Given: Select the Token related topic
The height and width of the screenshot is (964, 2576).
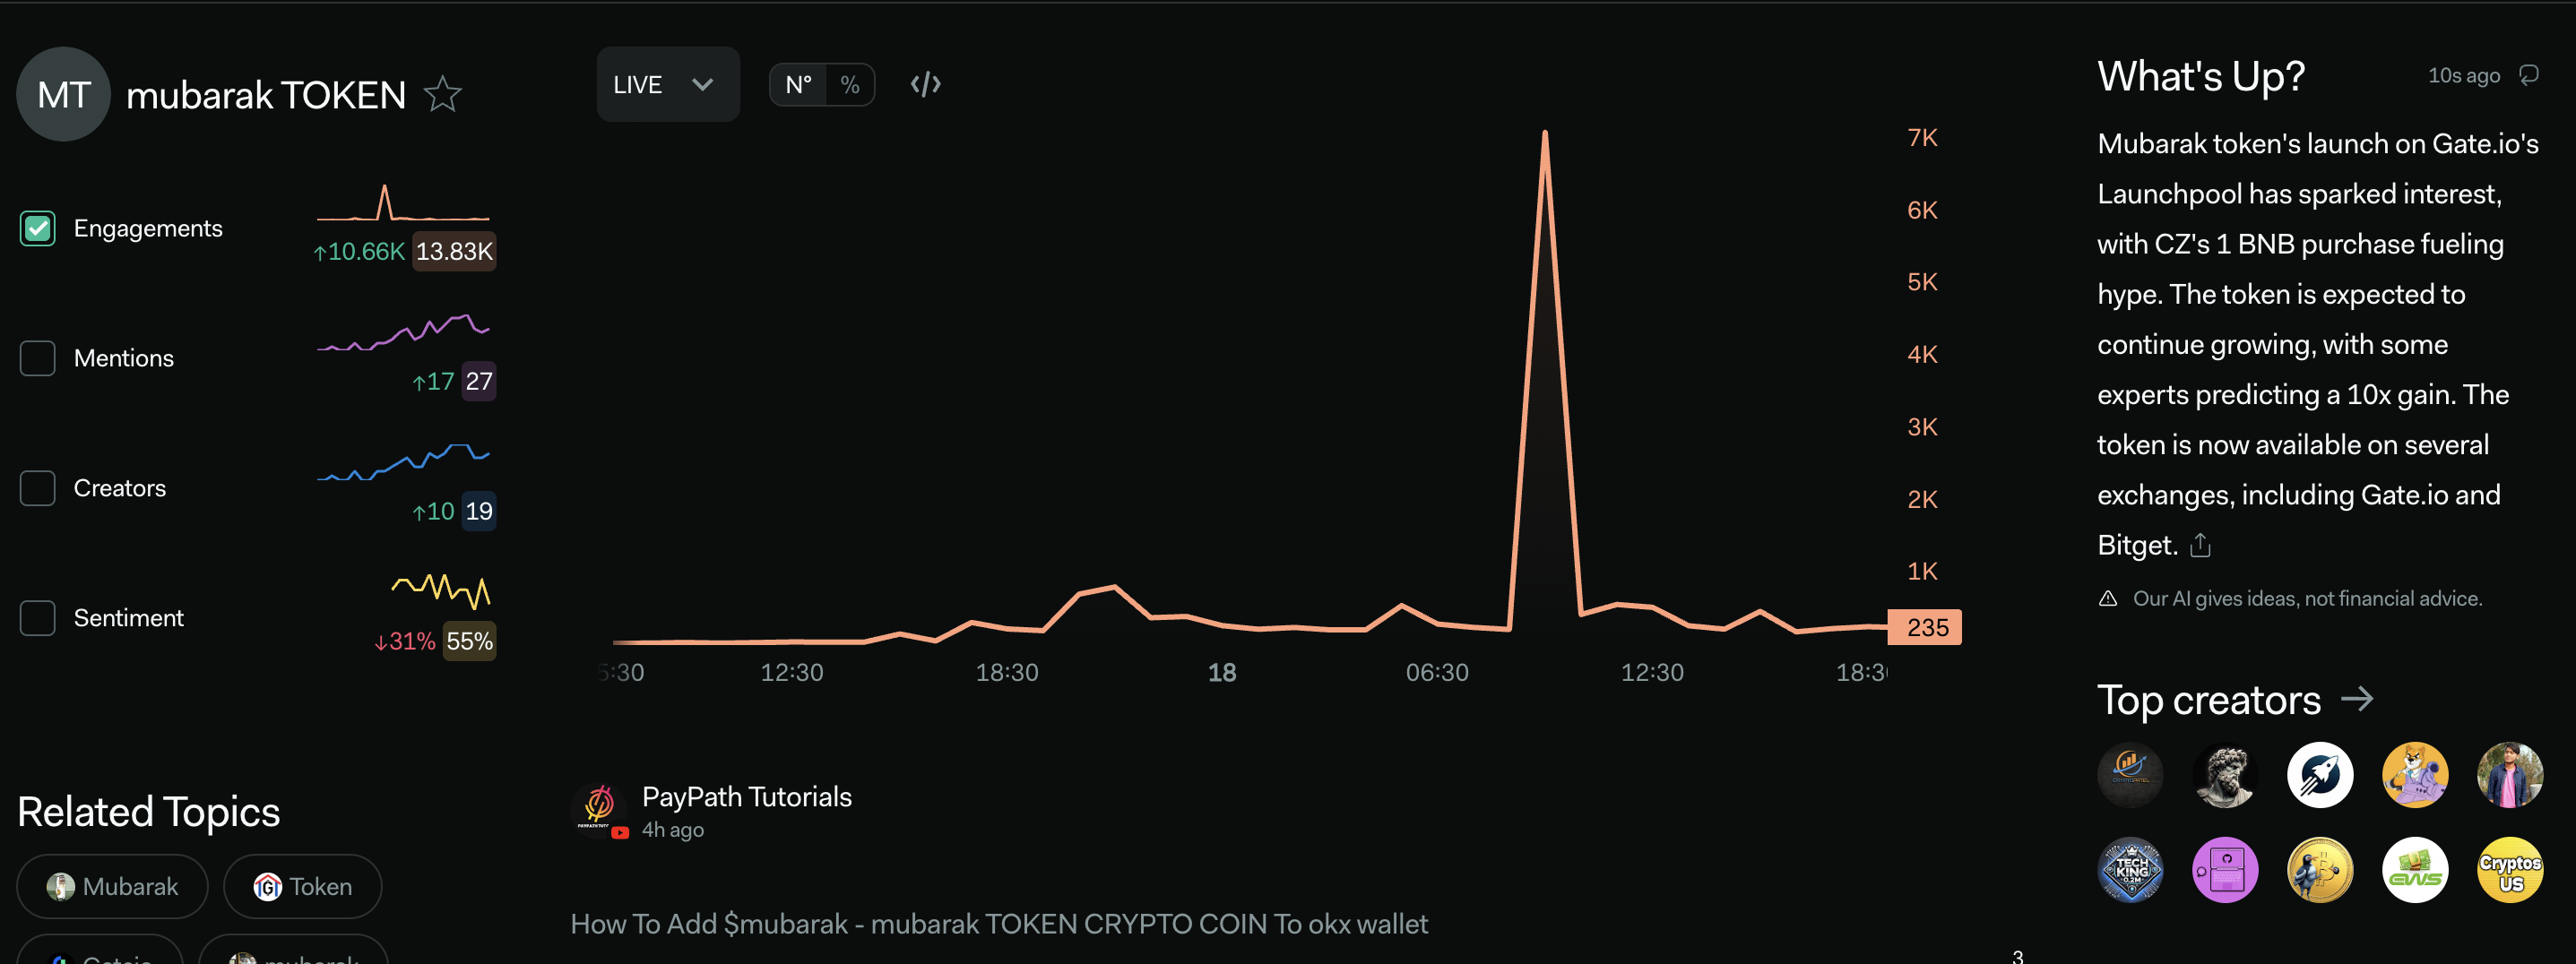Looking at the screenshot, I should click(x=302, y=886).
